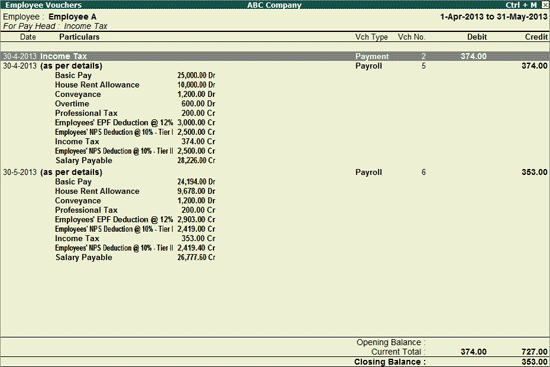The image size is (550, 367).
Task: Click the Credit column header
Action: [x=536, y=37]
